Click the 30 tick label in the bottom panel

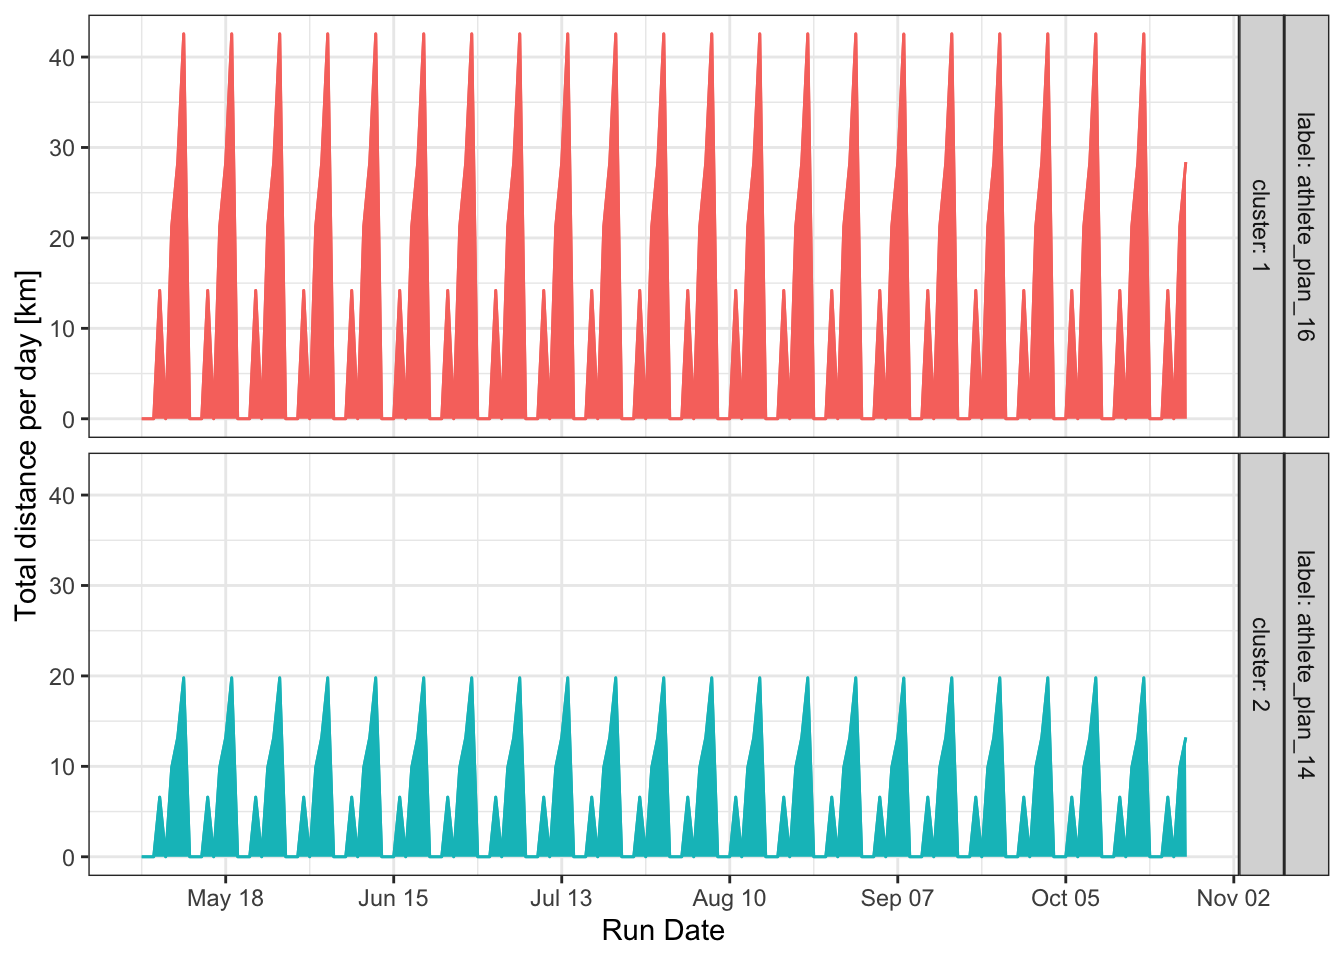[x=62, y=586]
